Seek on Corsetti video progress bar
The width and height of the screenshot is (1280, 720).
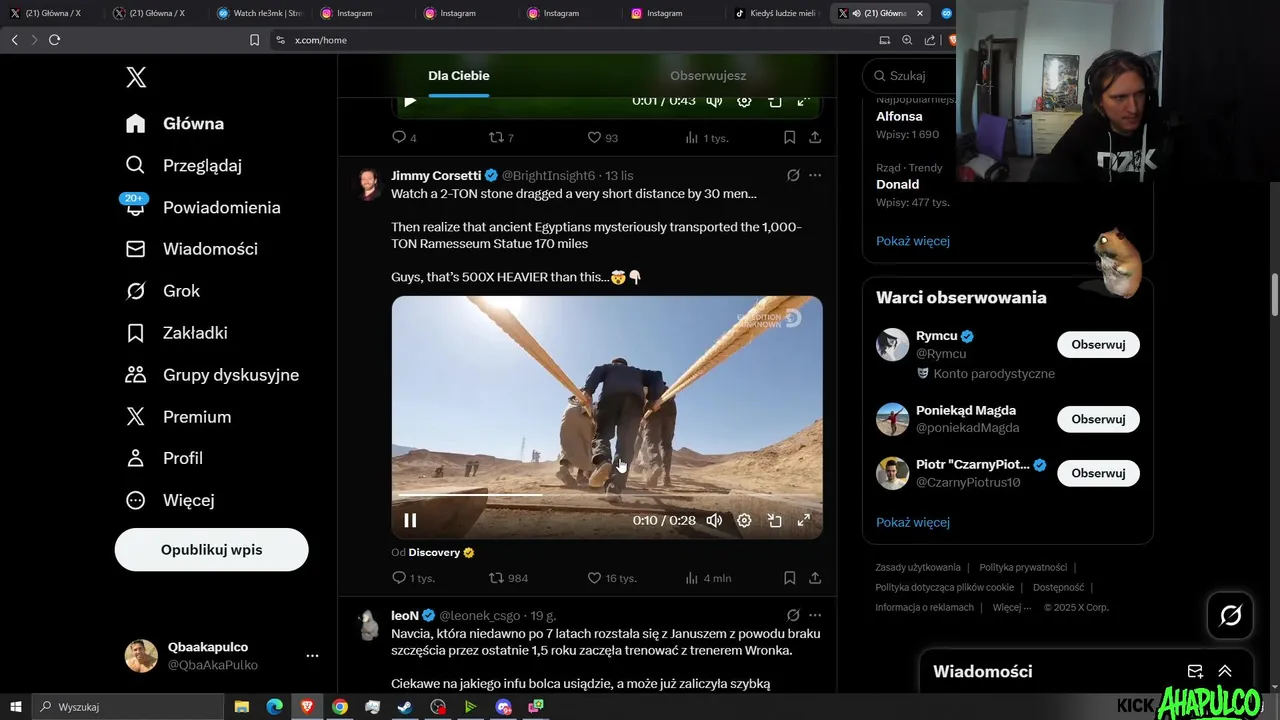coord(607,495)
